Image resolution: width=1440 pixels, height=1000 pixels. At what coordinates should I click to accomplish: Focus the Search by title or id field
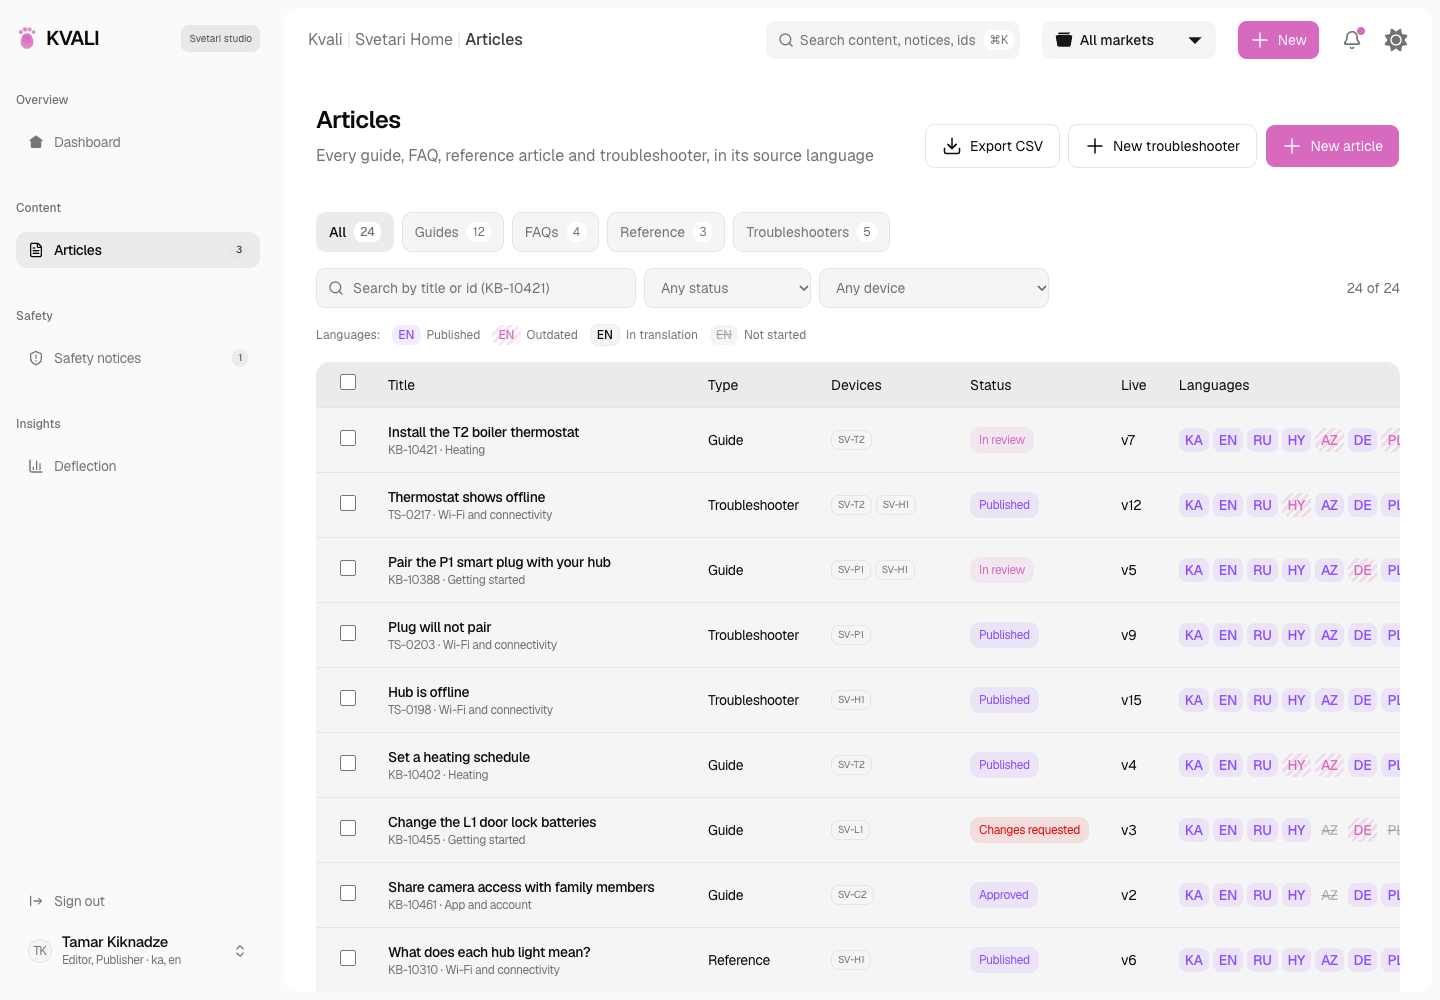(x=476, y=288)
